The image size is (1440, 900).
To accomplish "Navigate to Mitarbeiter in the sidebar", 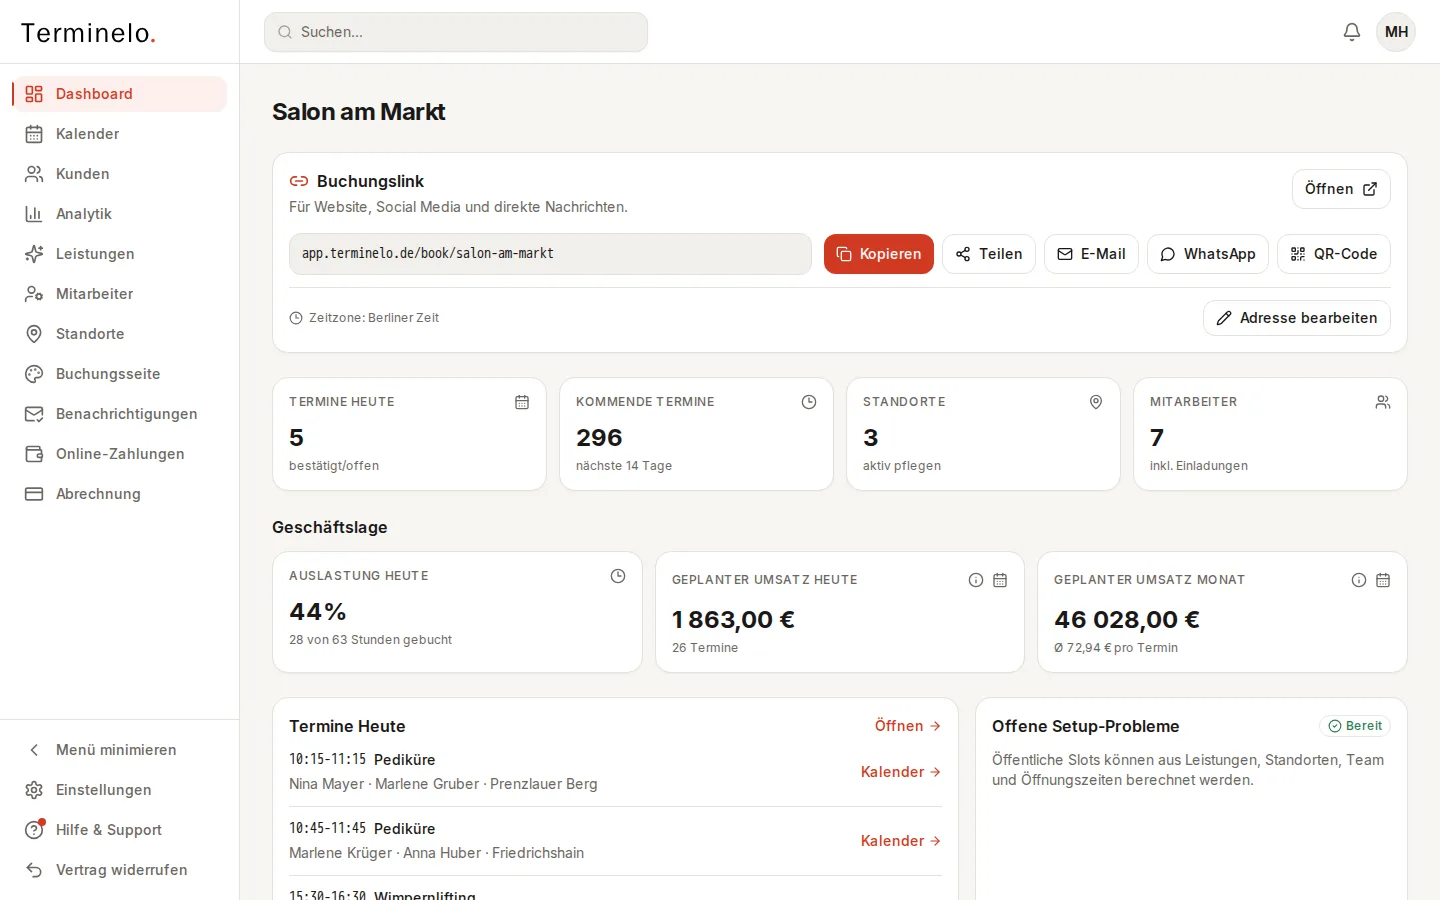I will point(120,294).
